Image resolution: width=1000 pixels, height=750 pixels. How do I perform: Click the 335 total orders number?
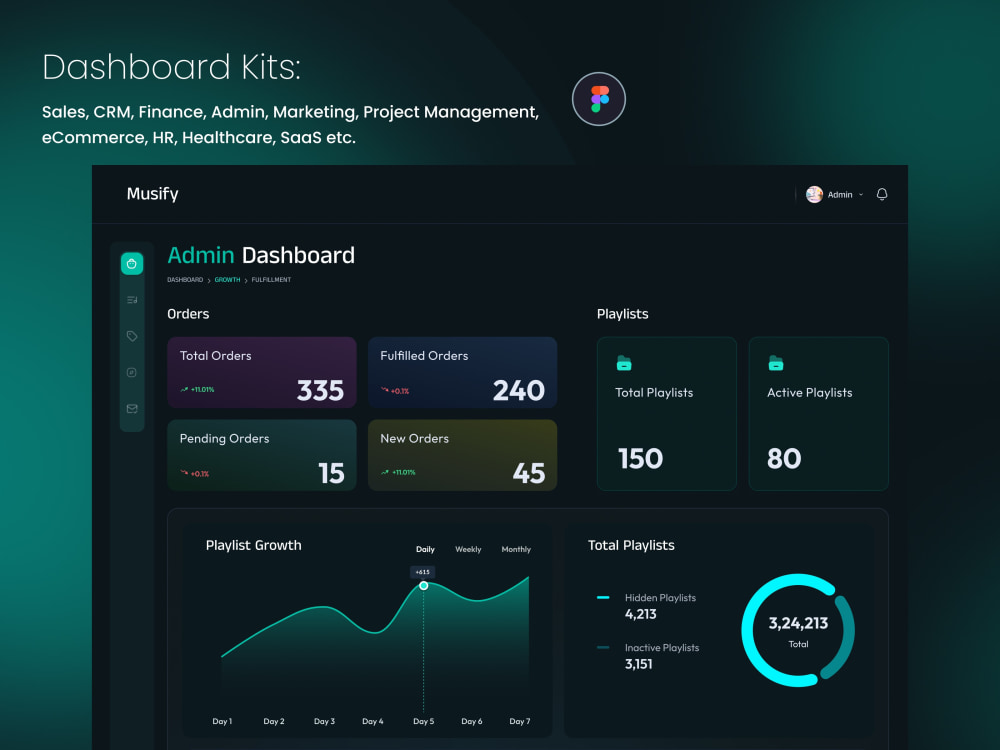pyautogui.click(x=320, y=391)
